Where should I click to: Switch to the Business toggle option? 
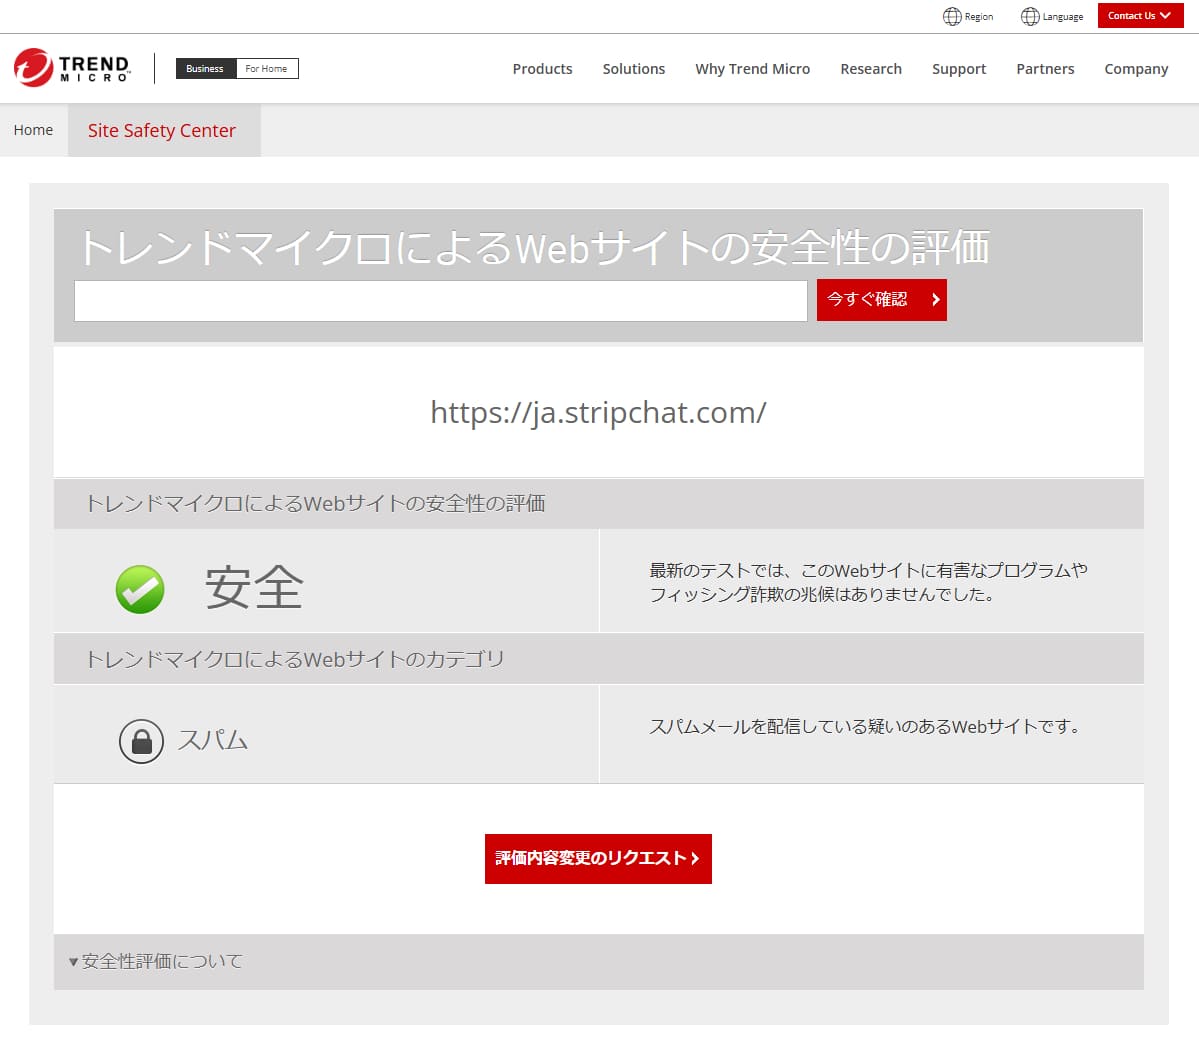[x=206, y=69]
